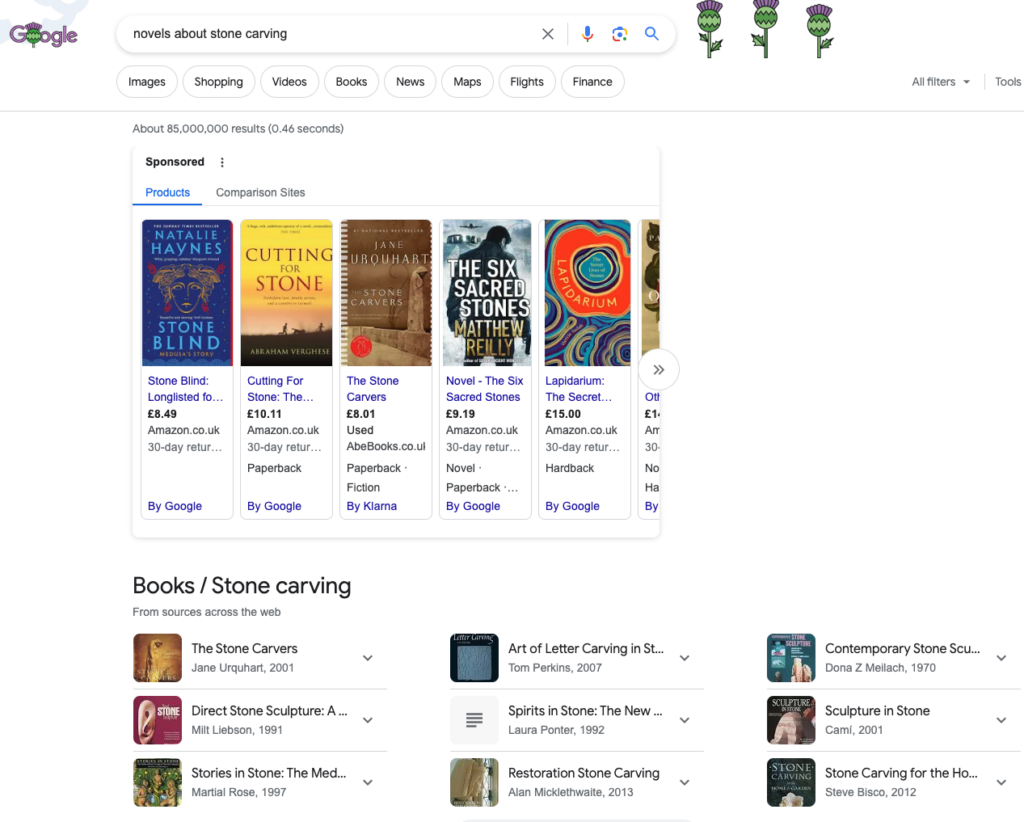1024x822 pixels.
Task: Click the Google thistle logo
Action: tap(43, 34)
